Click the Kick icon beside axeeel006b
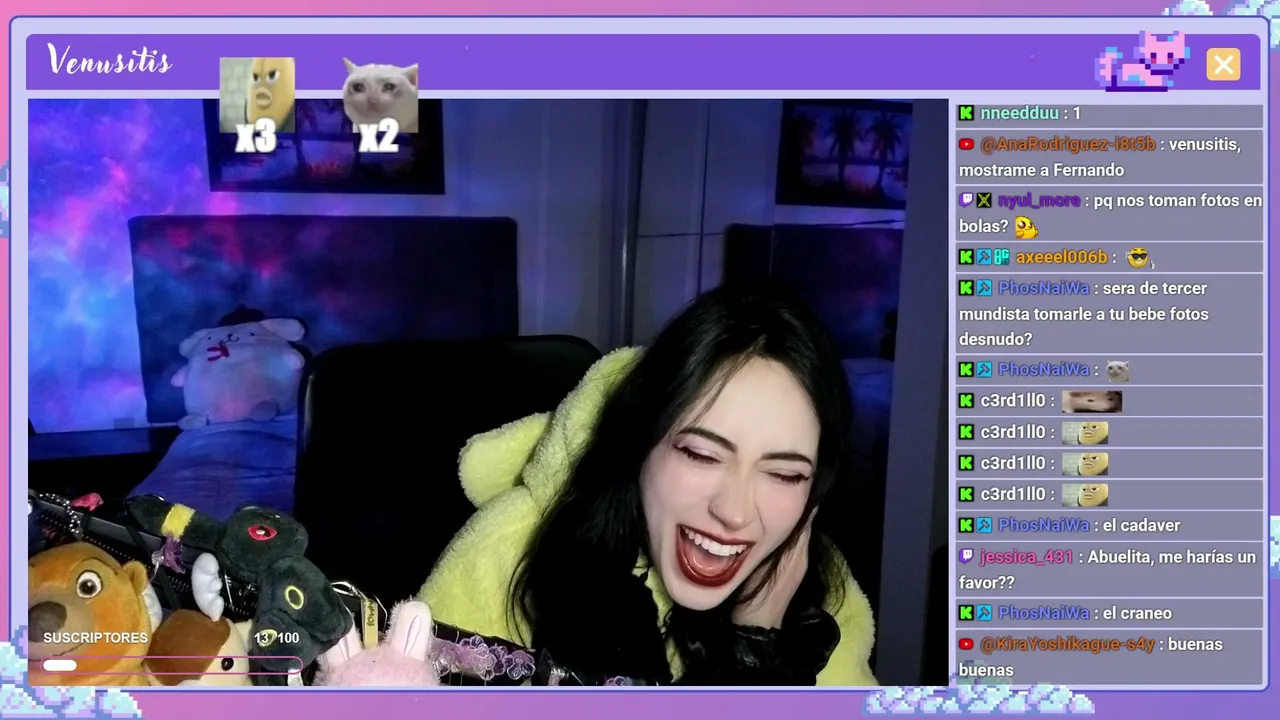 point(966,257)
